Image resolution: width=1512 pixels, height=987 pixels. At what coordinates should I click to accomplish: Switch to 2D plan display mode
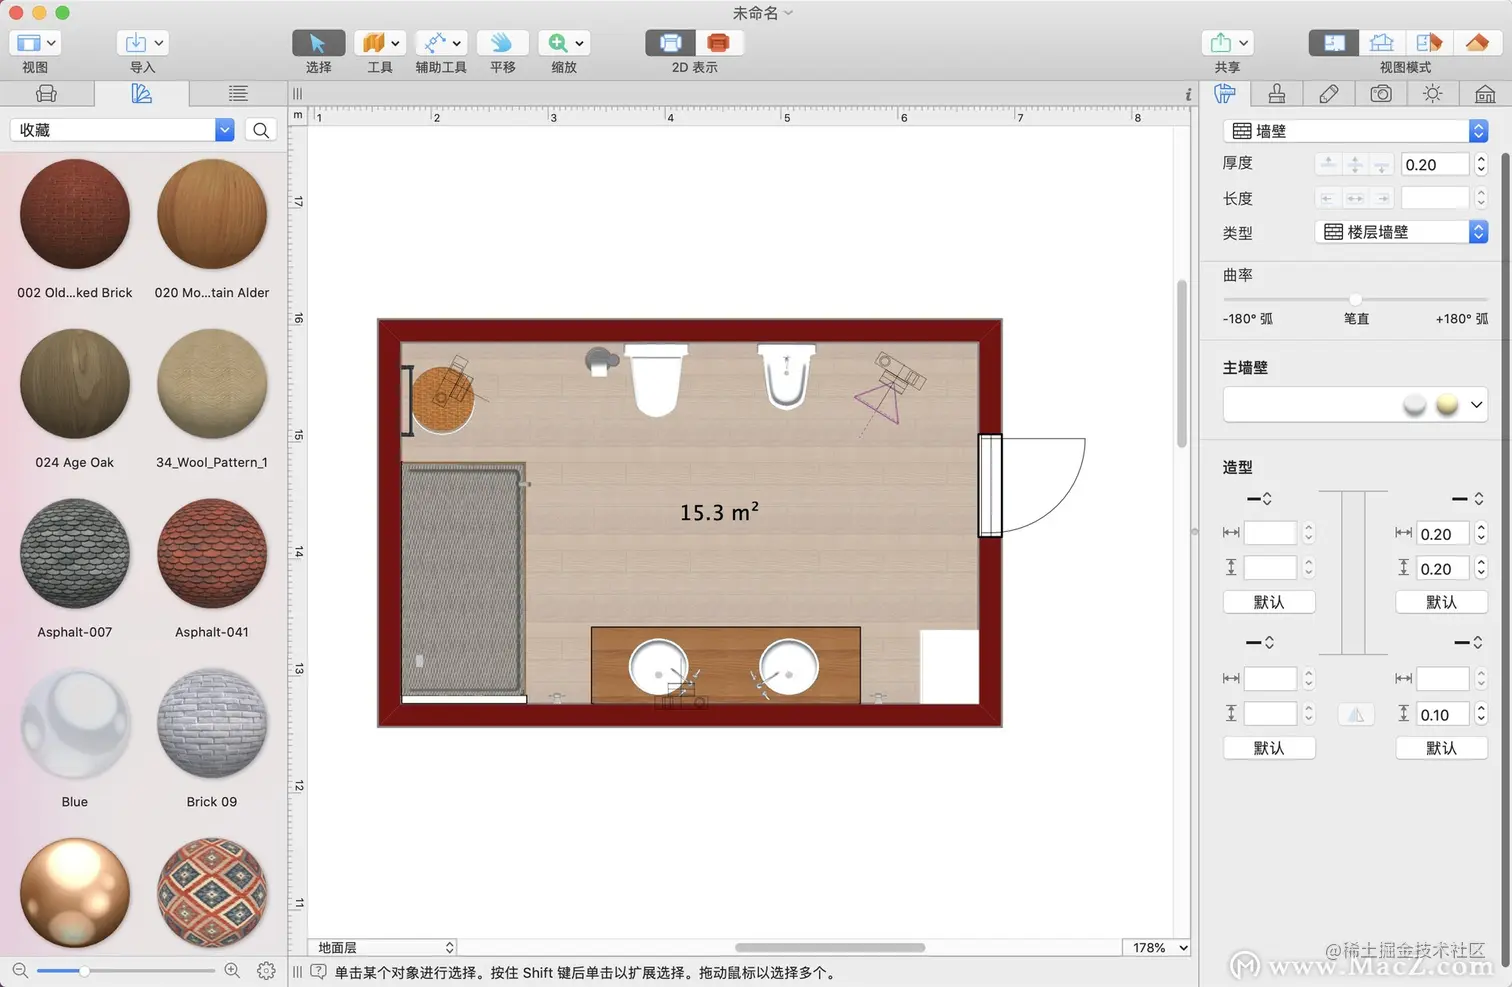pos(671,43)
